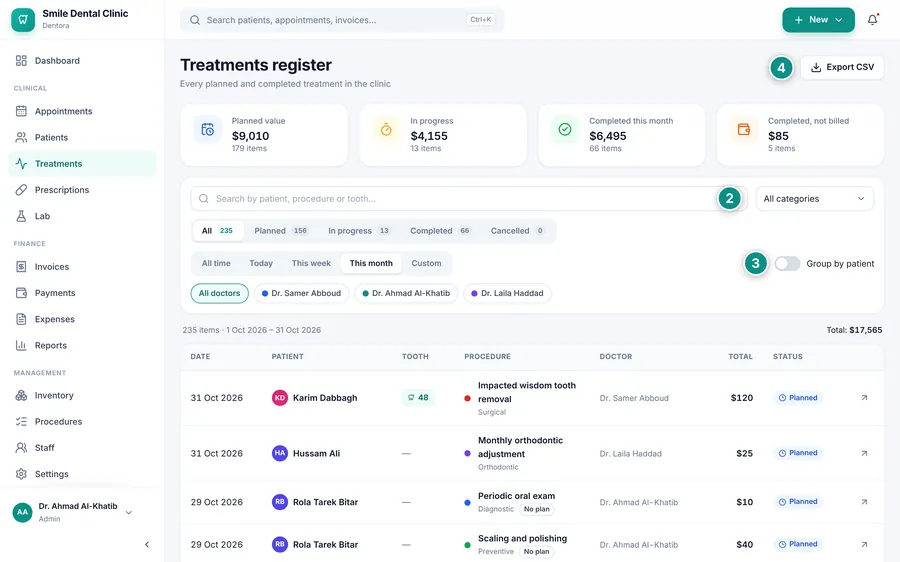
Task: Show All 235 treatments tab
Action: 218,231
